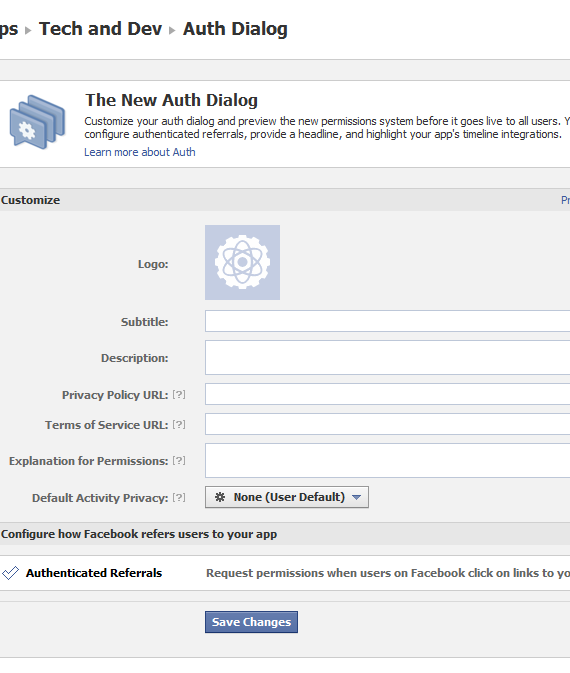Click the Auth Dialog speech-bubble gear icon

[38, 122]
